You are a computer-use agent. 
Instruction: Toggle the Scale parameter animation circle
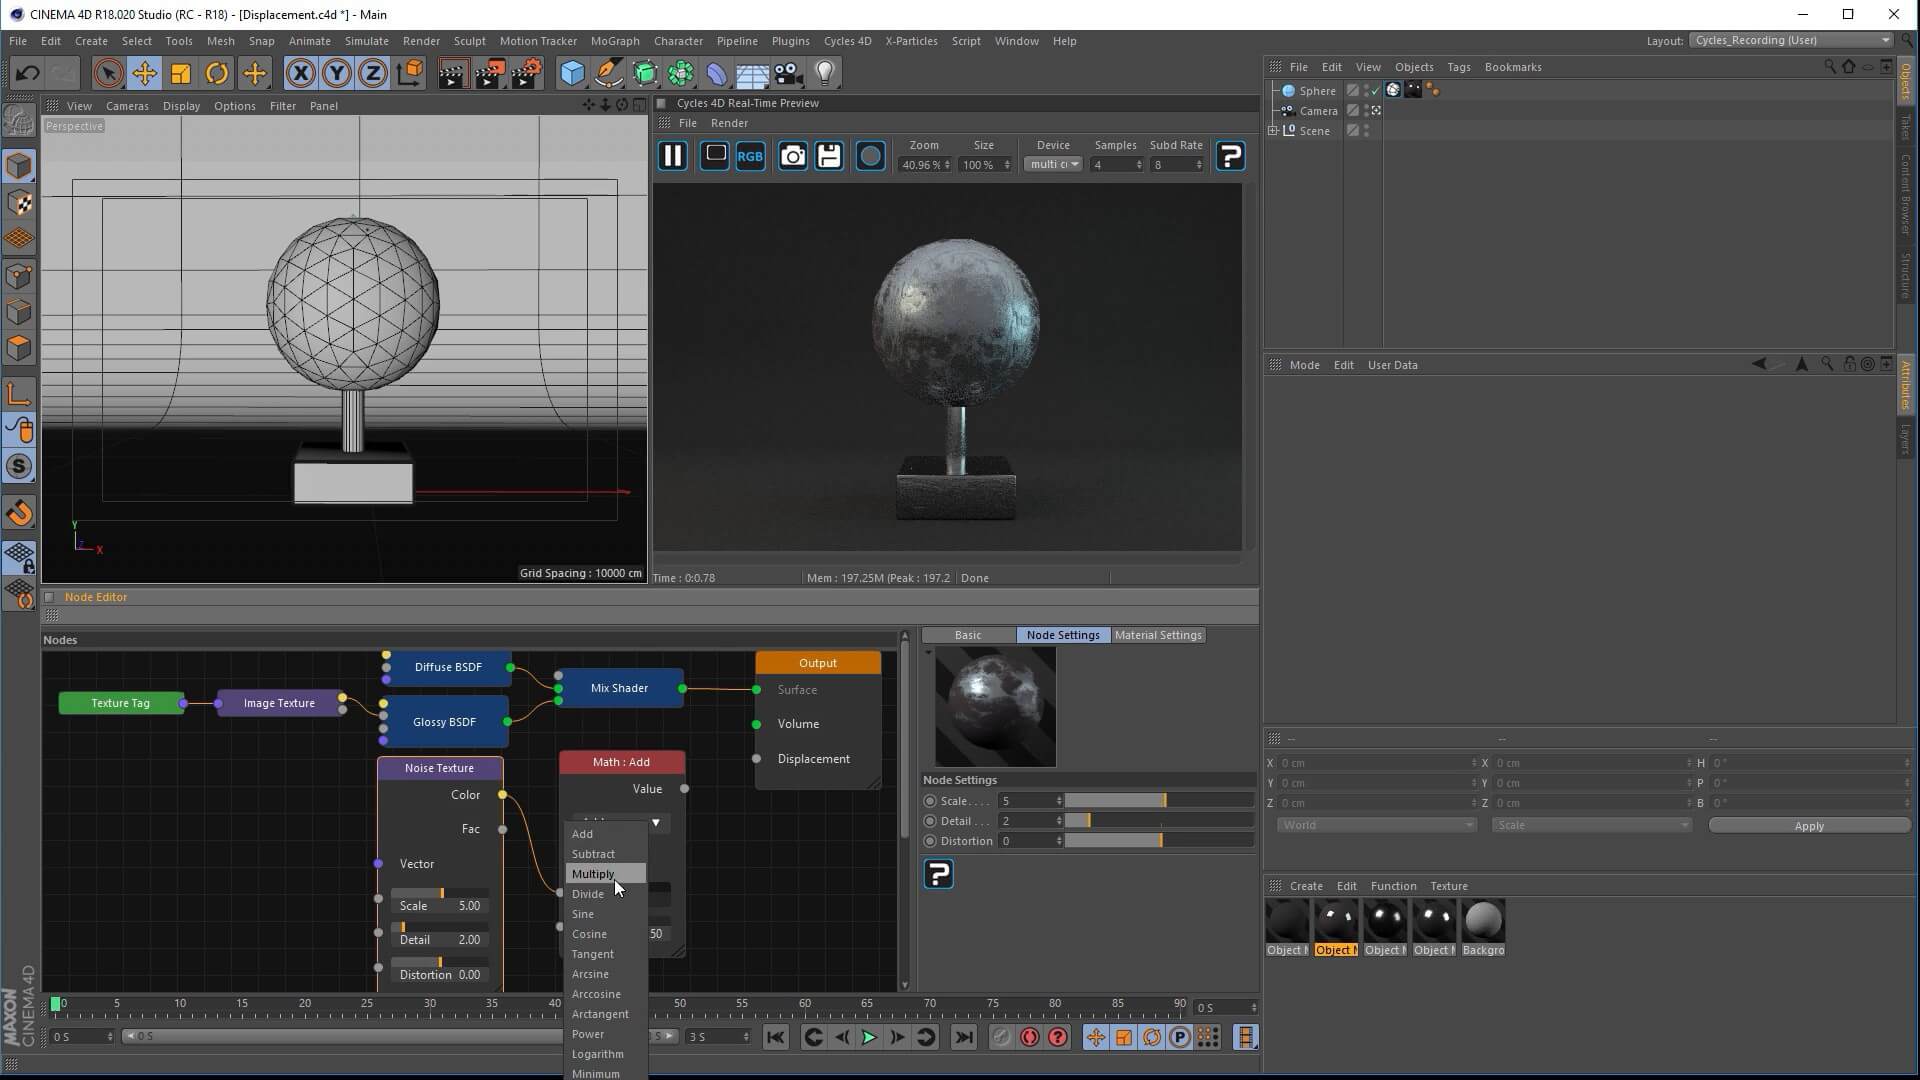coord(930,801)
